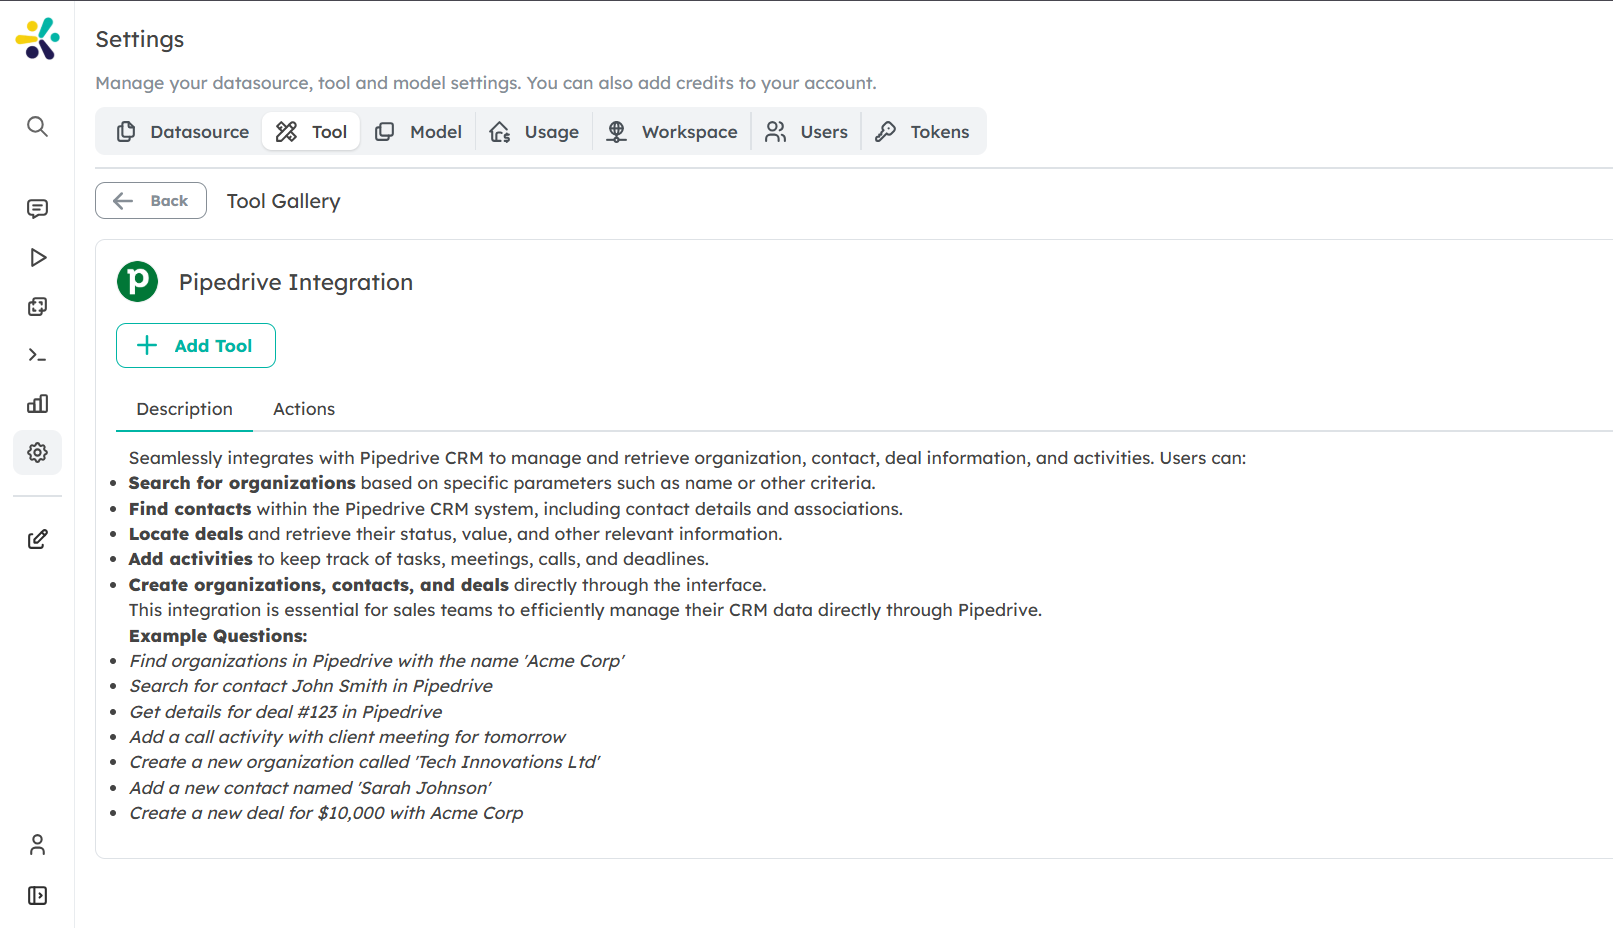Screen dimensions: 1613x928
Task: Open the Usage tab
Action: [x=535, y=132]
